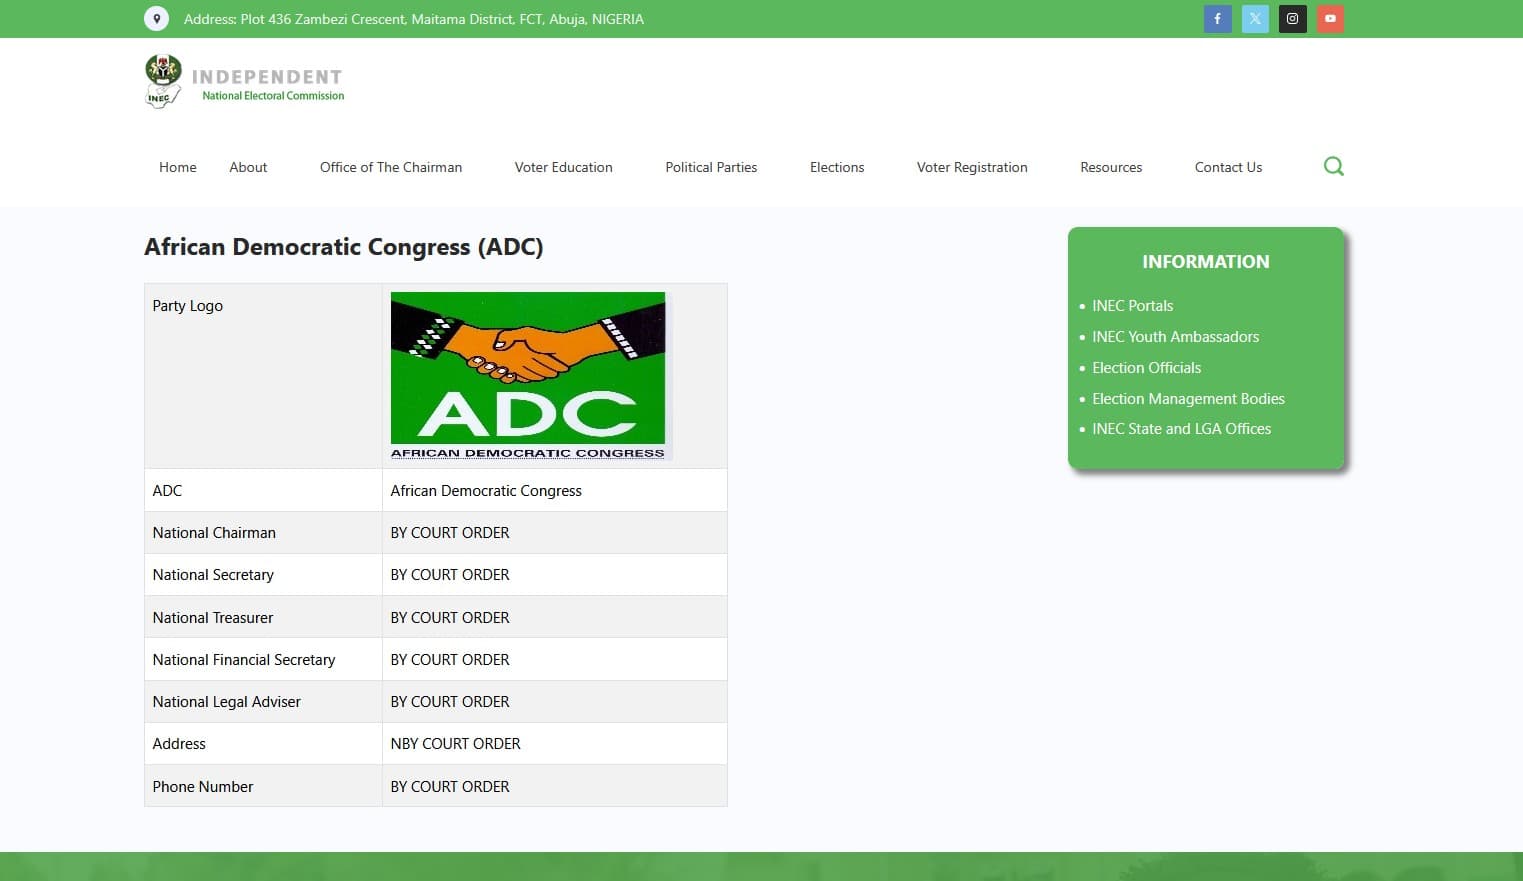This screenshot has width=1523, height=881.
Task: Expand the Political Parties menu
Action: (711, 167)
